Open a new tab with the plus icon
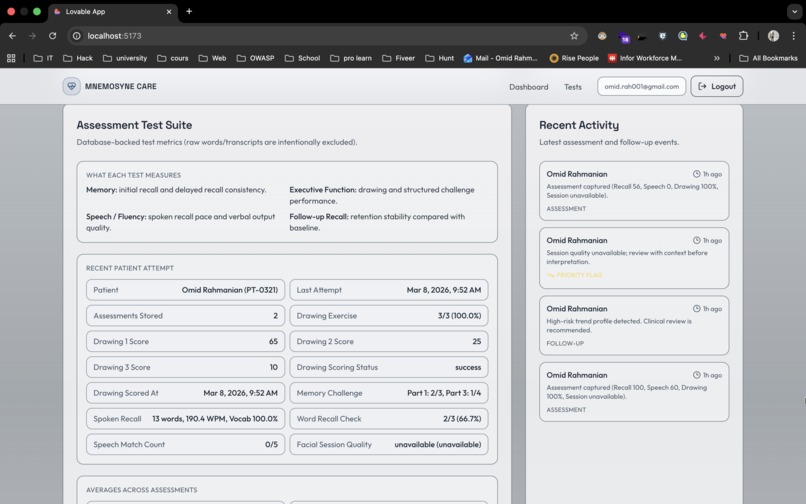The height and width of the screenshot is (504, 806). click(189, 11)
